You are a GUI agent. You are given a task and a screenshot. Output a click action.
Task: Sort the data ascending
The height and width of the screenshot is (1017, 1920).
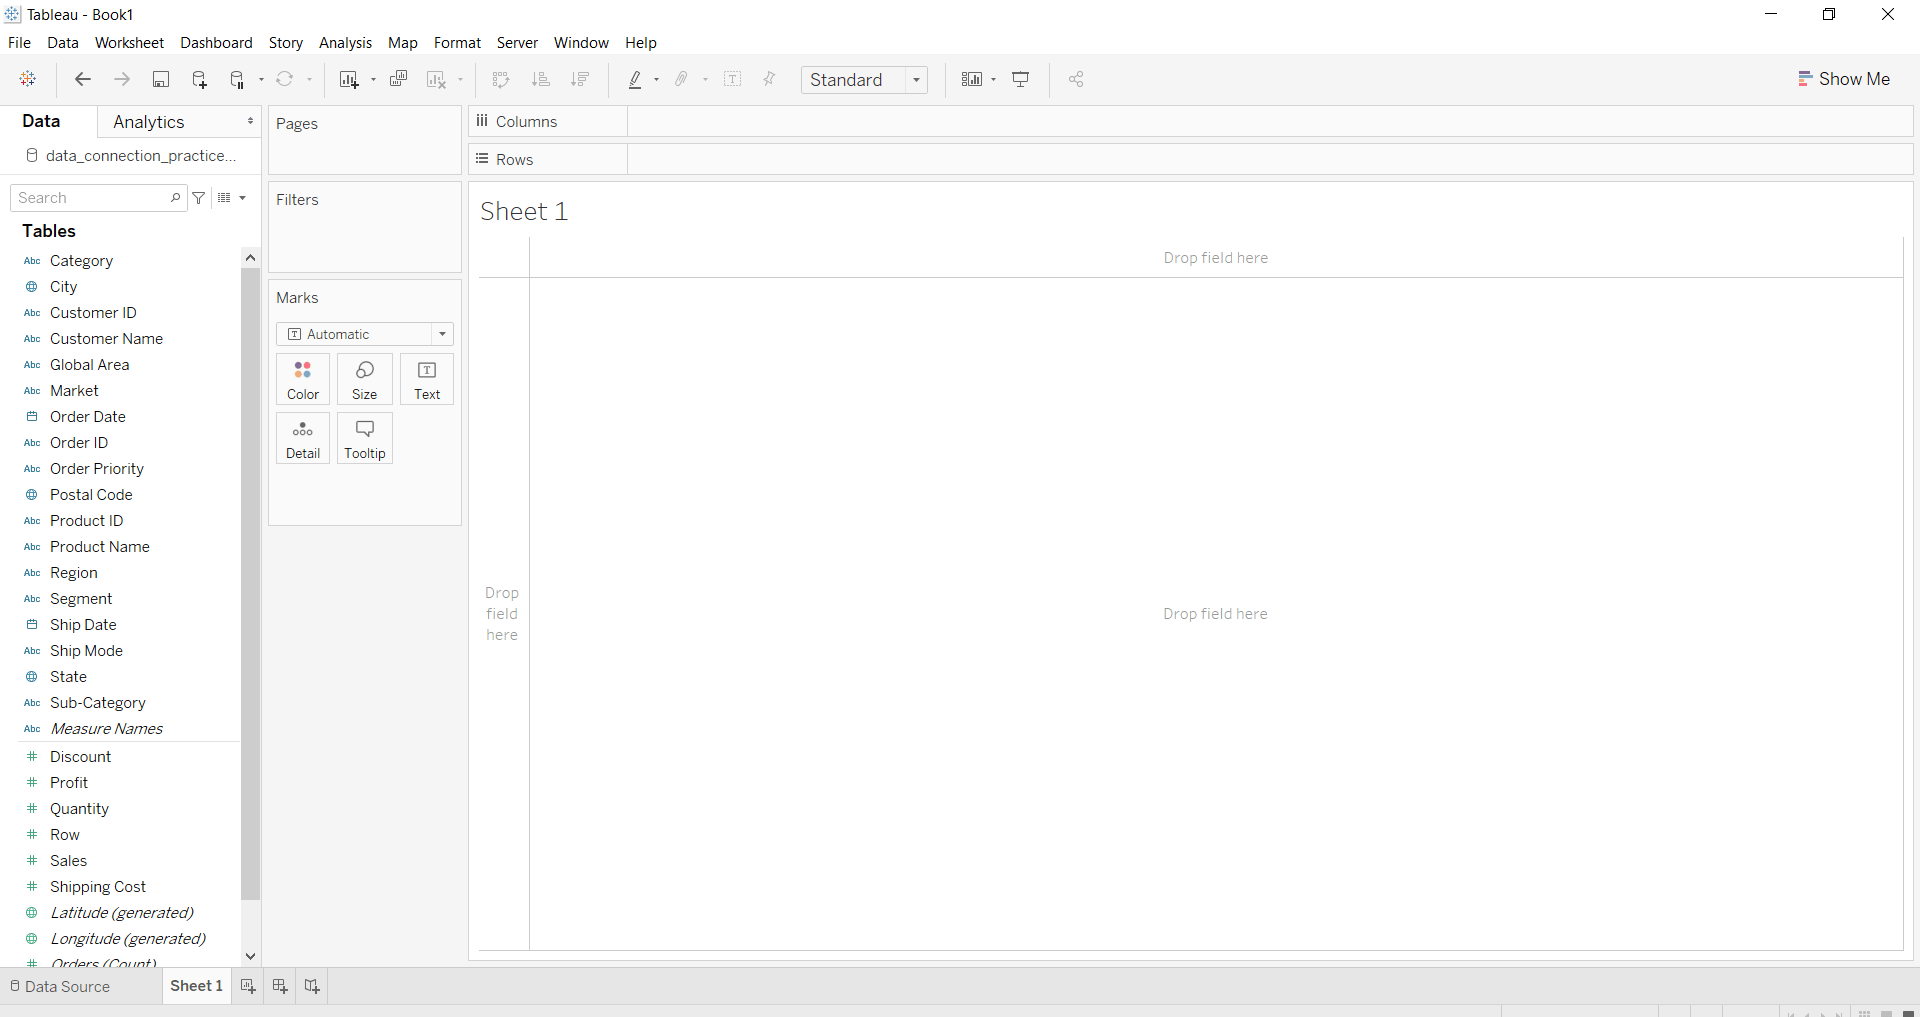(x=541, y=80)
